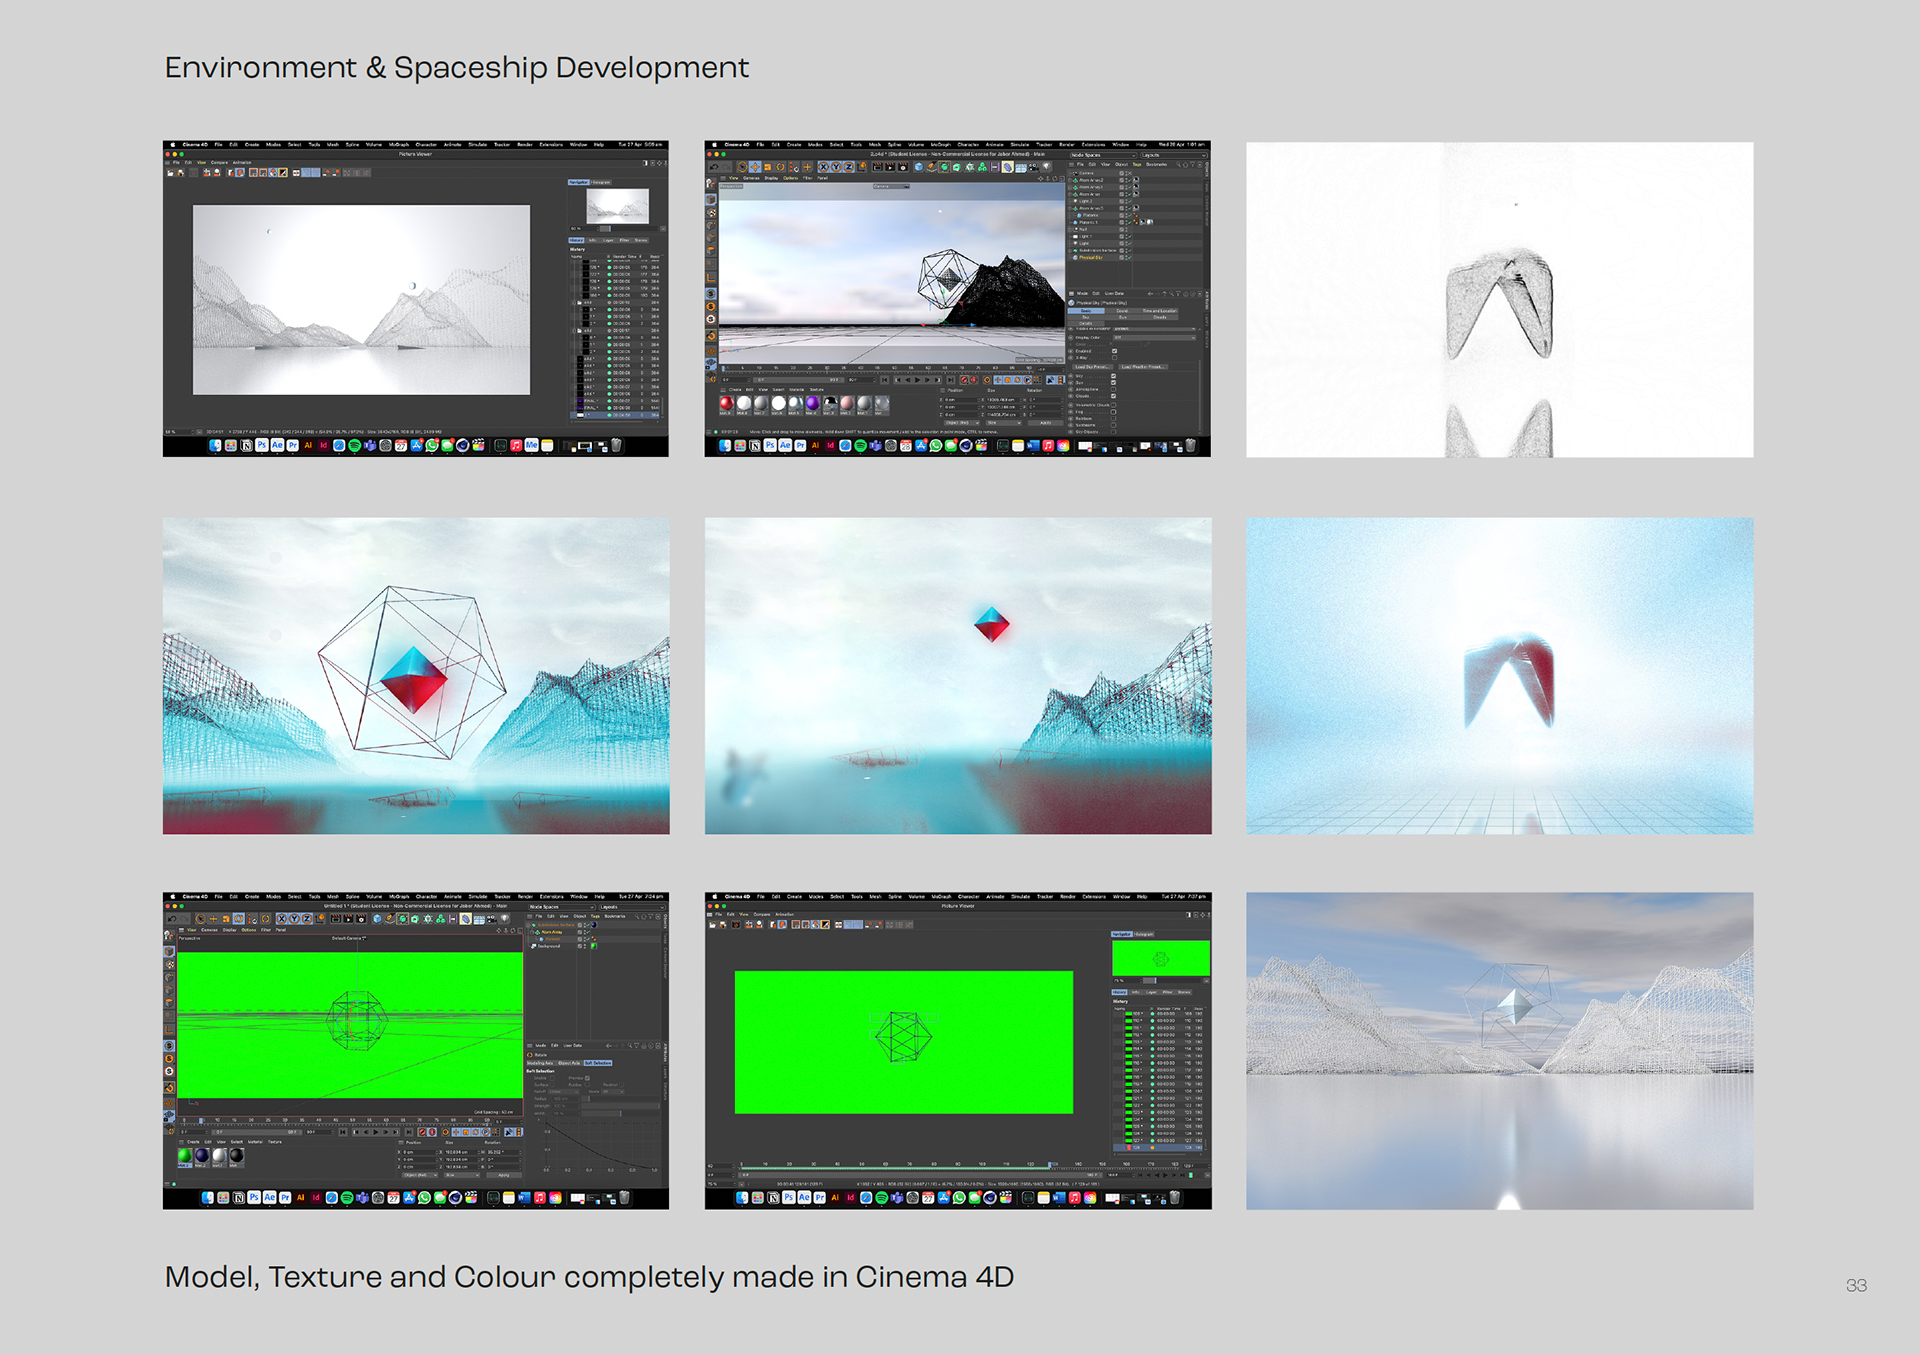Enable the Volumetric Clouds checkbox

tap(1113, 405)
